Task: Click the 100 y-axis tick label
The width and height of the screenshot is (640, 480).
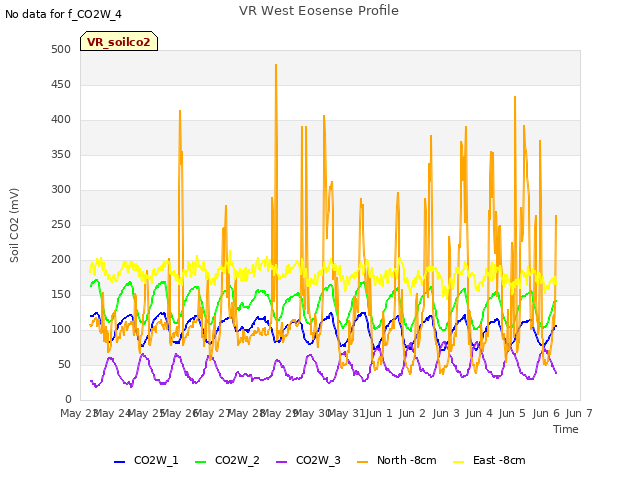Action: 61,330
